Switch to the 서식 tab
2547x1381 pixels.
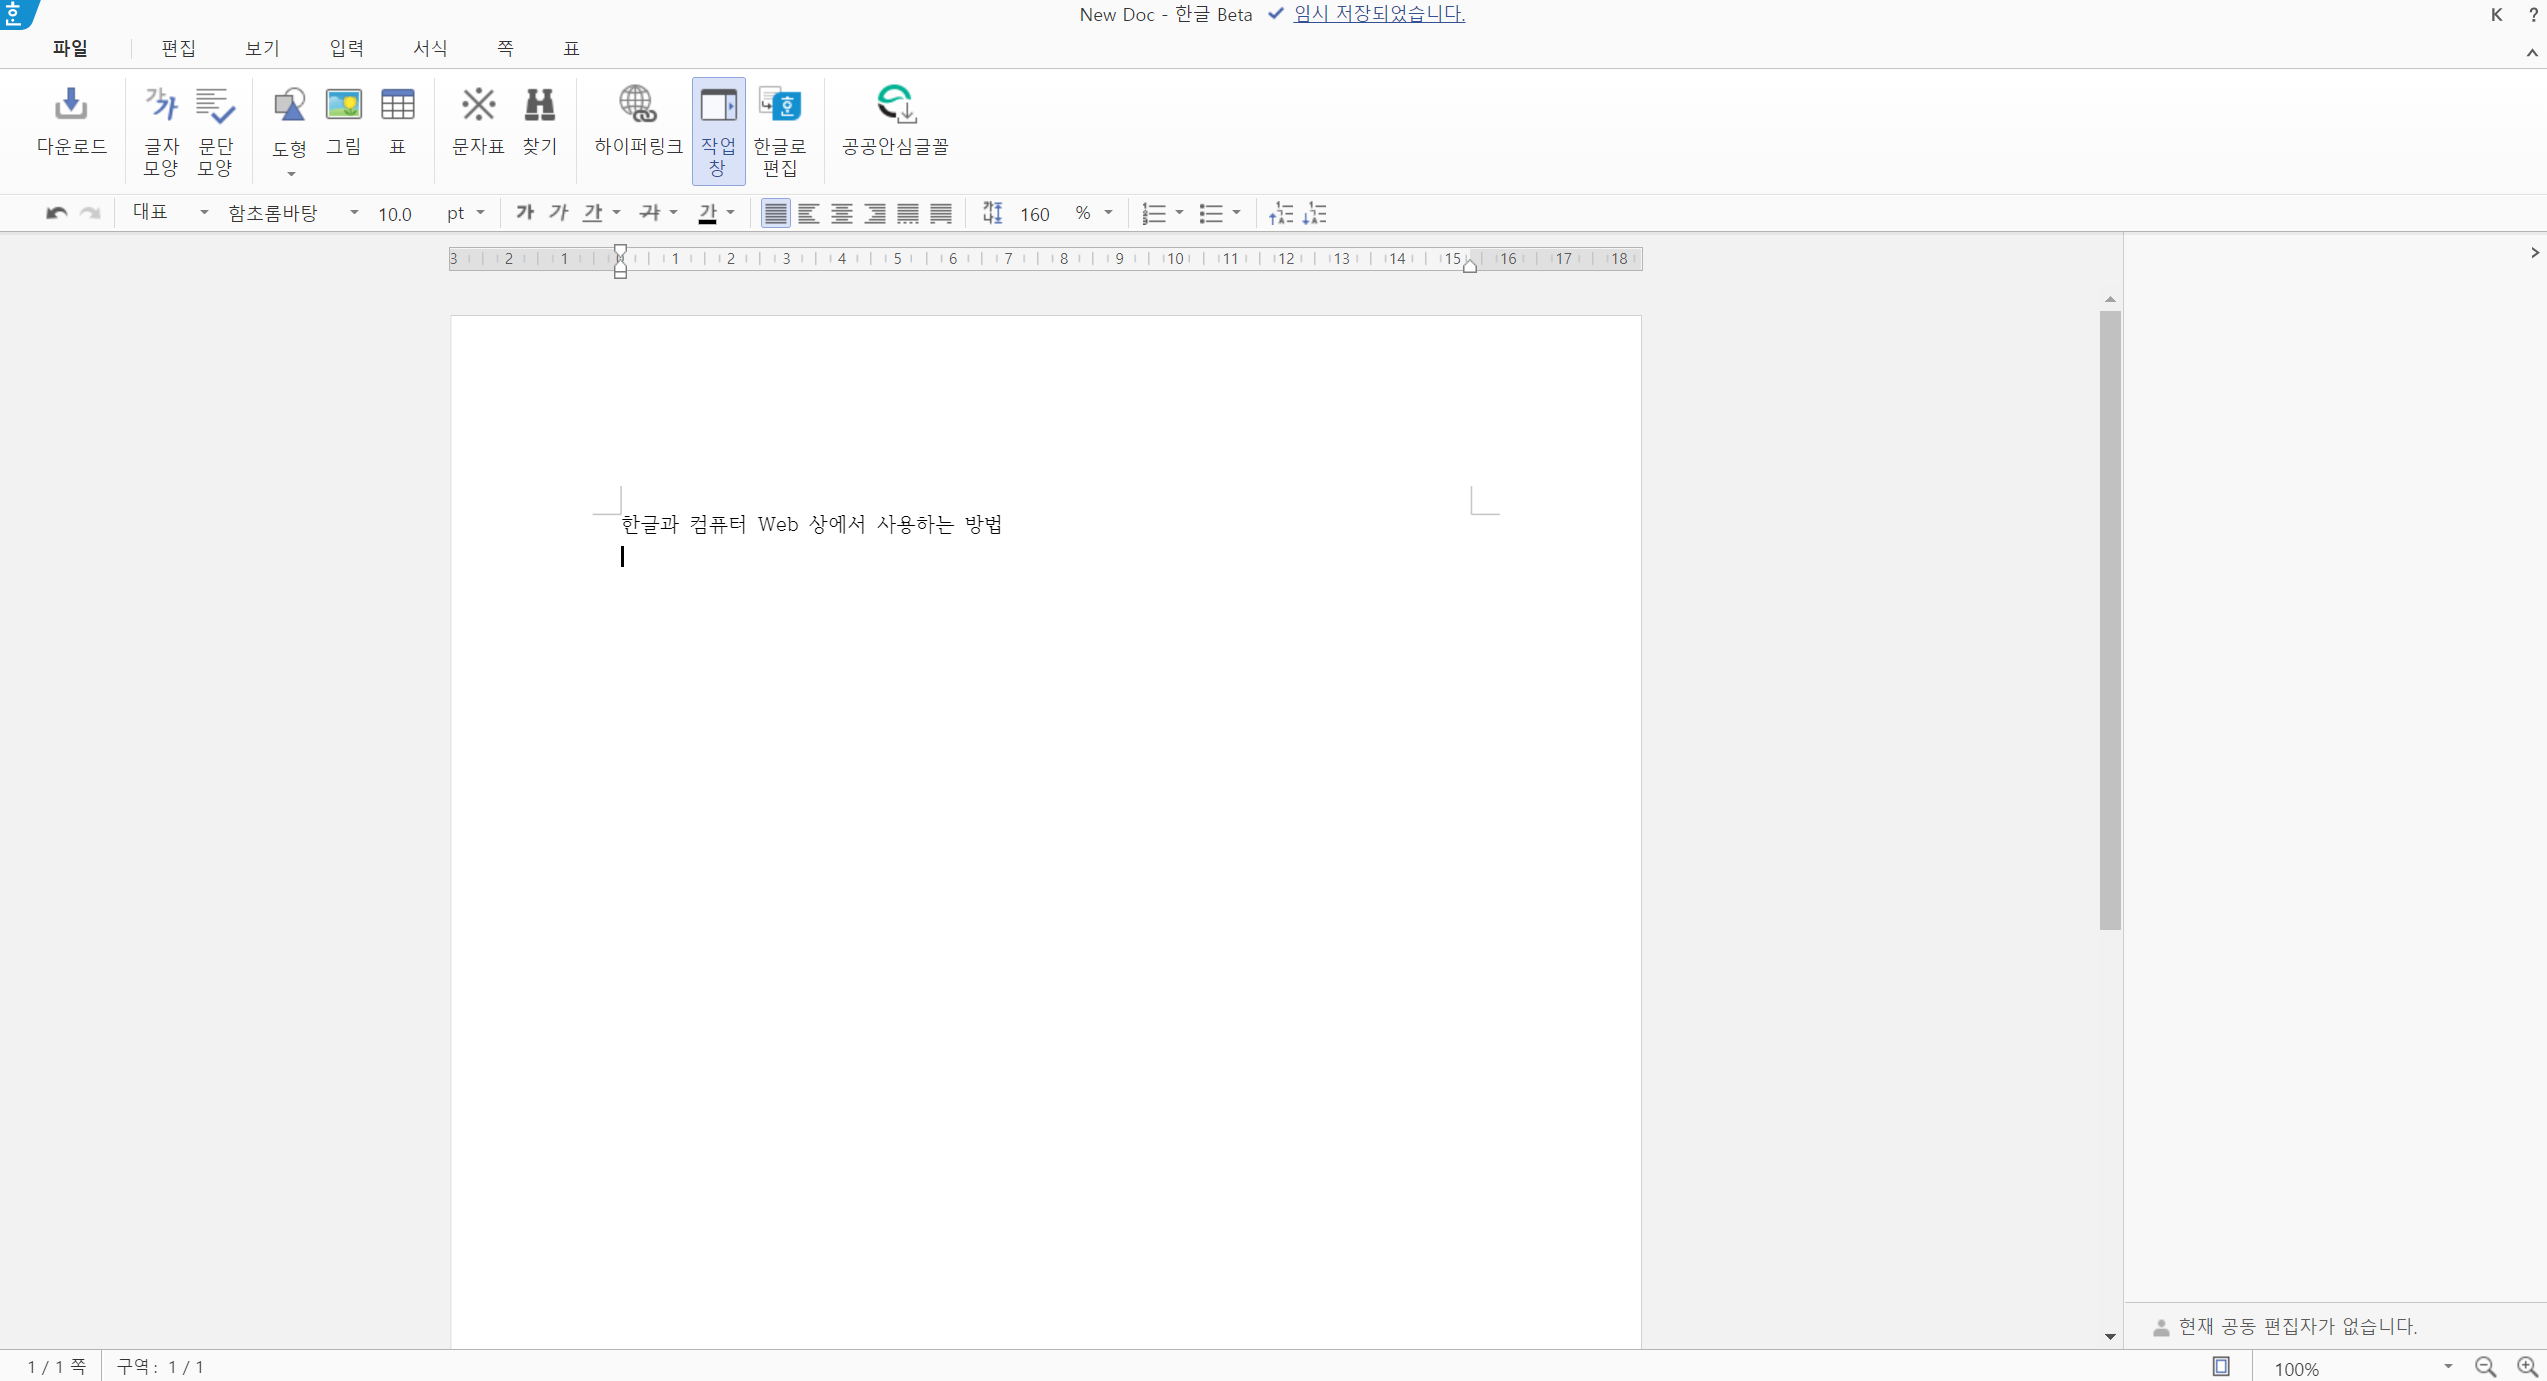pyautogui.click(x=430, y=48)
